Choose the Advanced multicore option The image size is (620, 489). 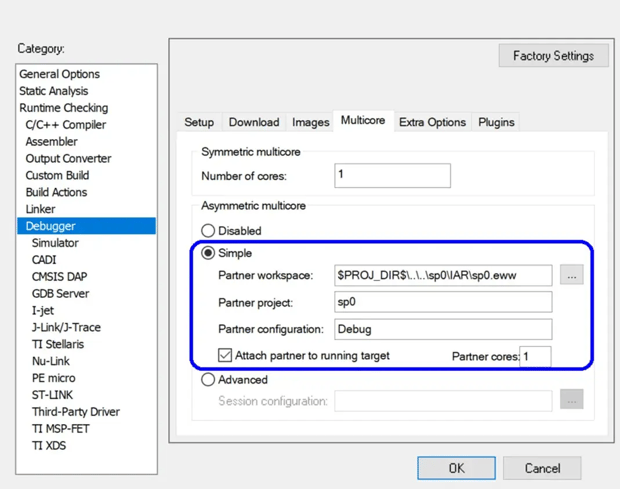click(x=208, y=379)
